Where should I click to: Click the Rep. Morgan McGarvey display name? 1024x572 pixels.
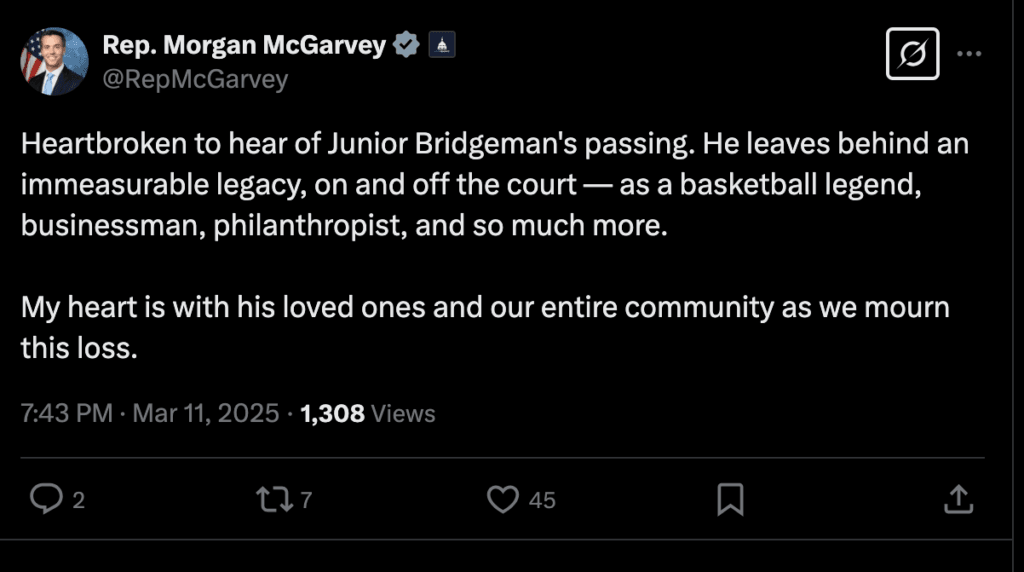tap(244, 45)
